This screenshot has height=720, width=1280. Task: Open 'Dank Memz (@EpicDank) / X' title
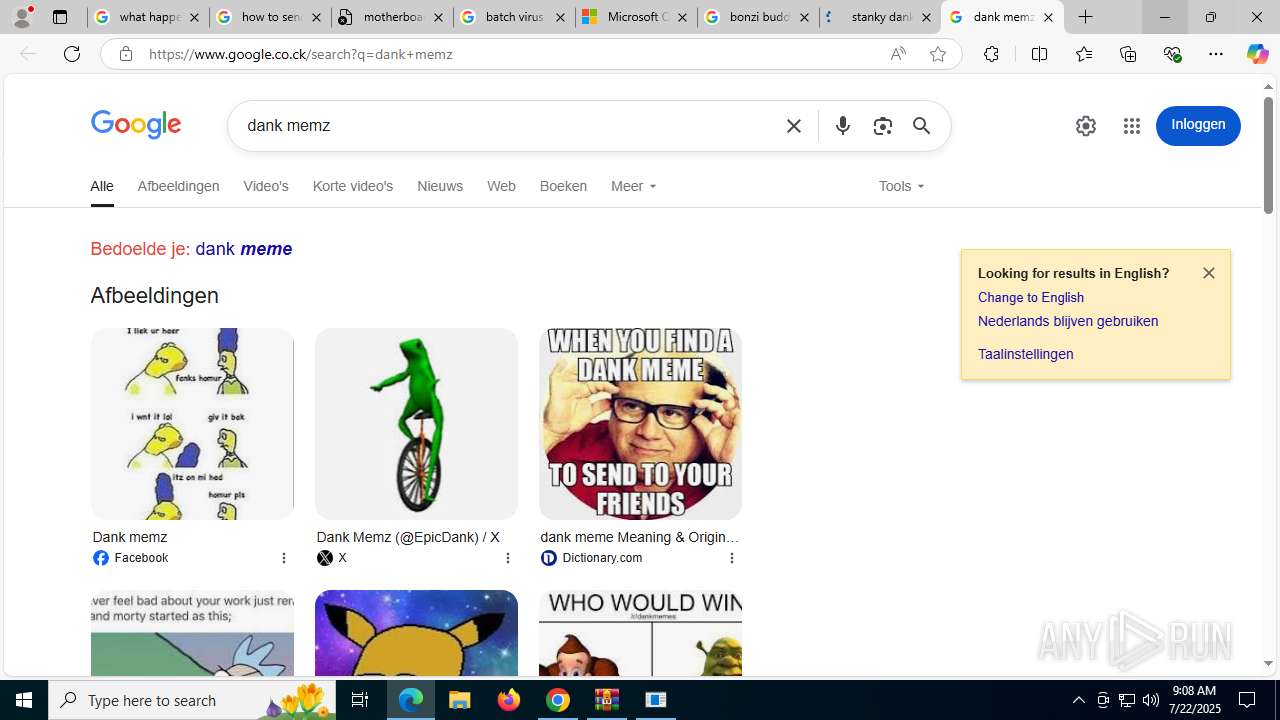click(408, 537)
